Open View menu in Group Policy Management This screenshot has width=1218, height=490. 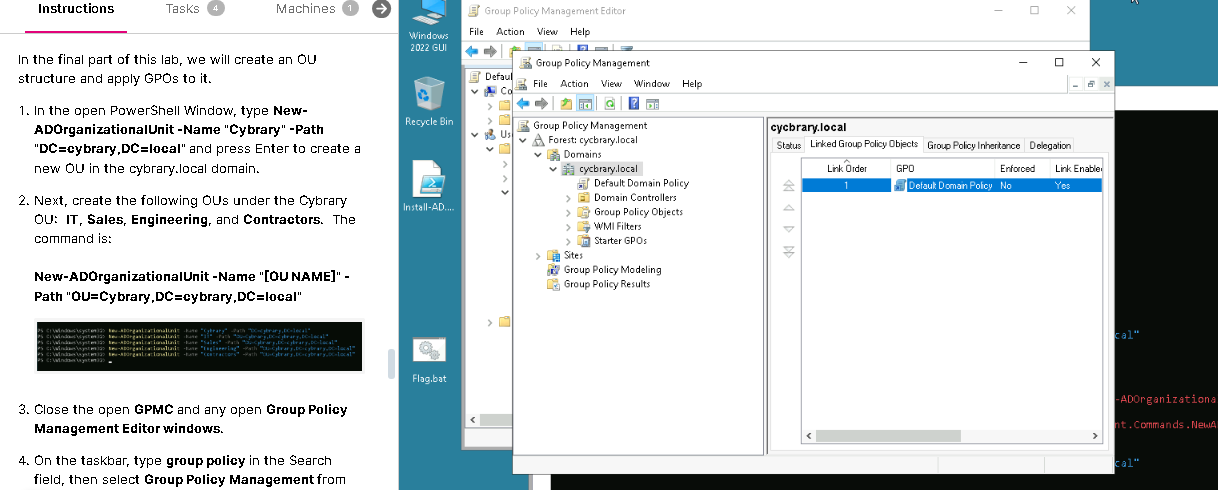coord(611,84)
